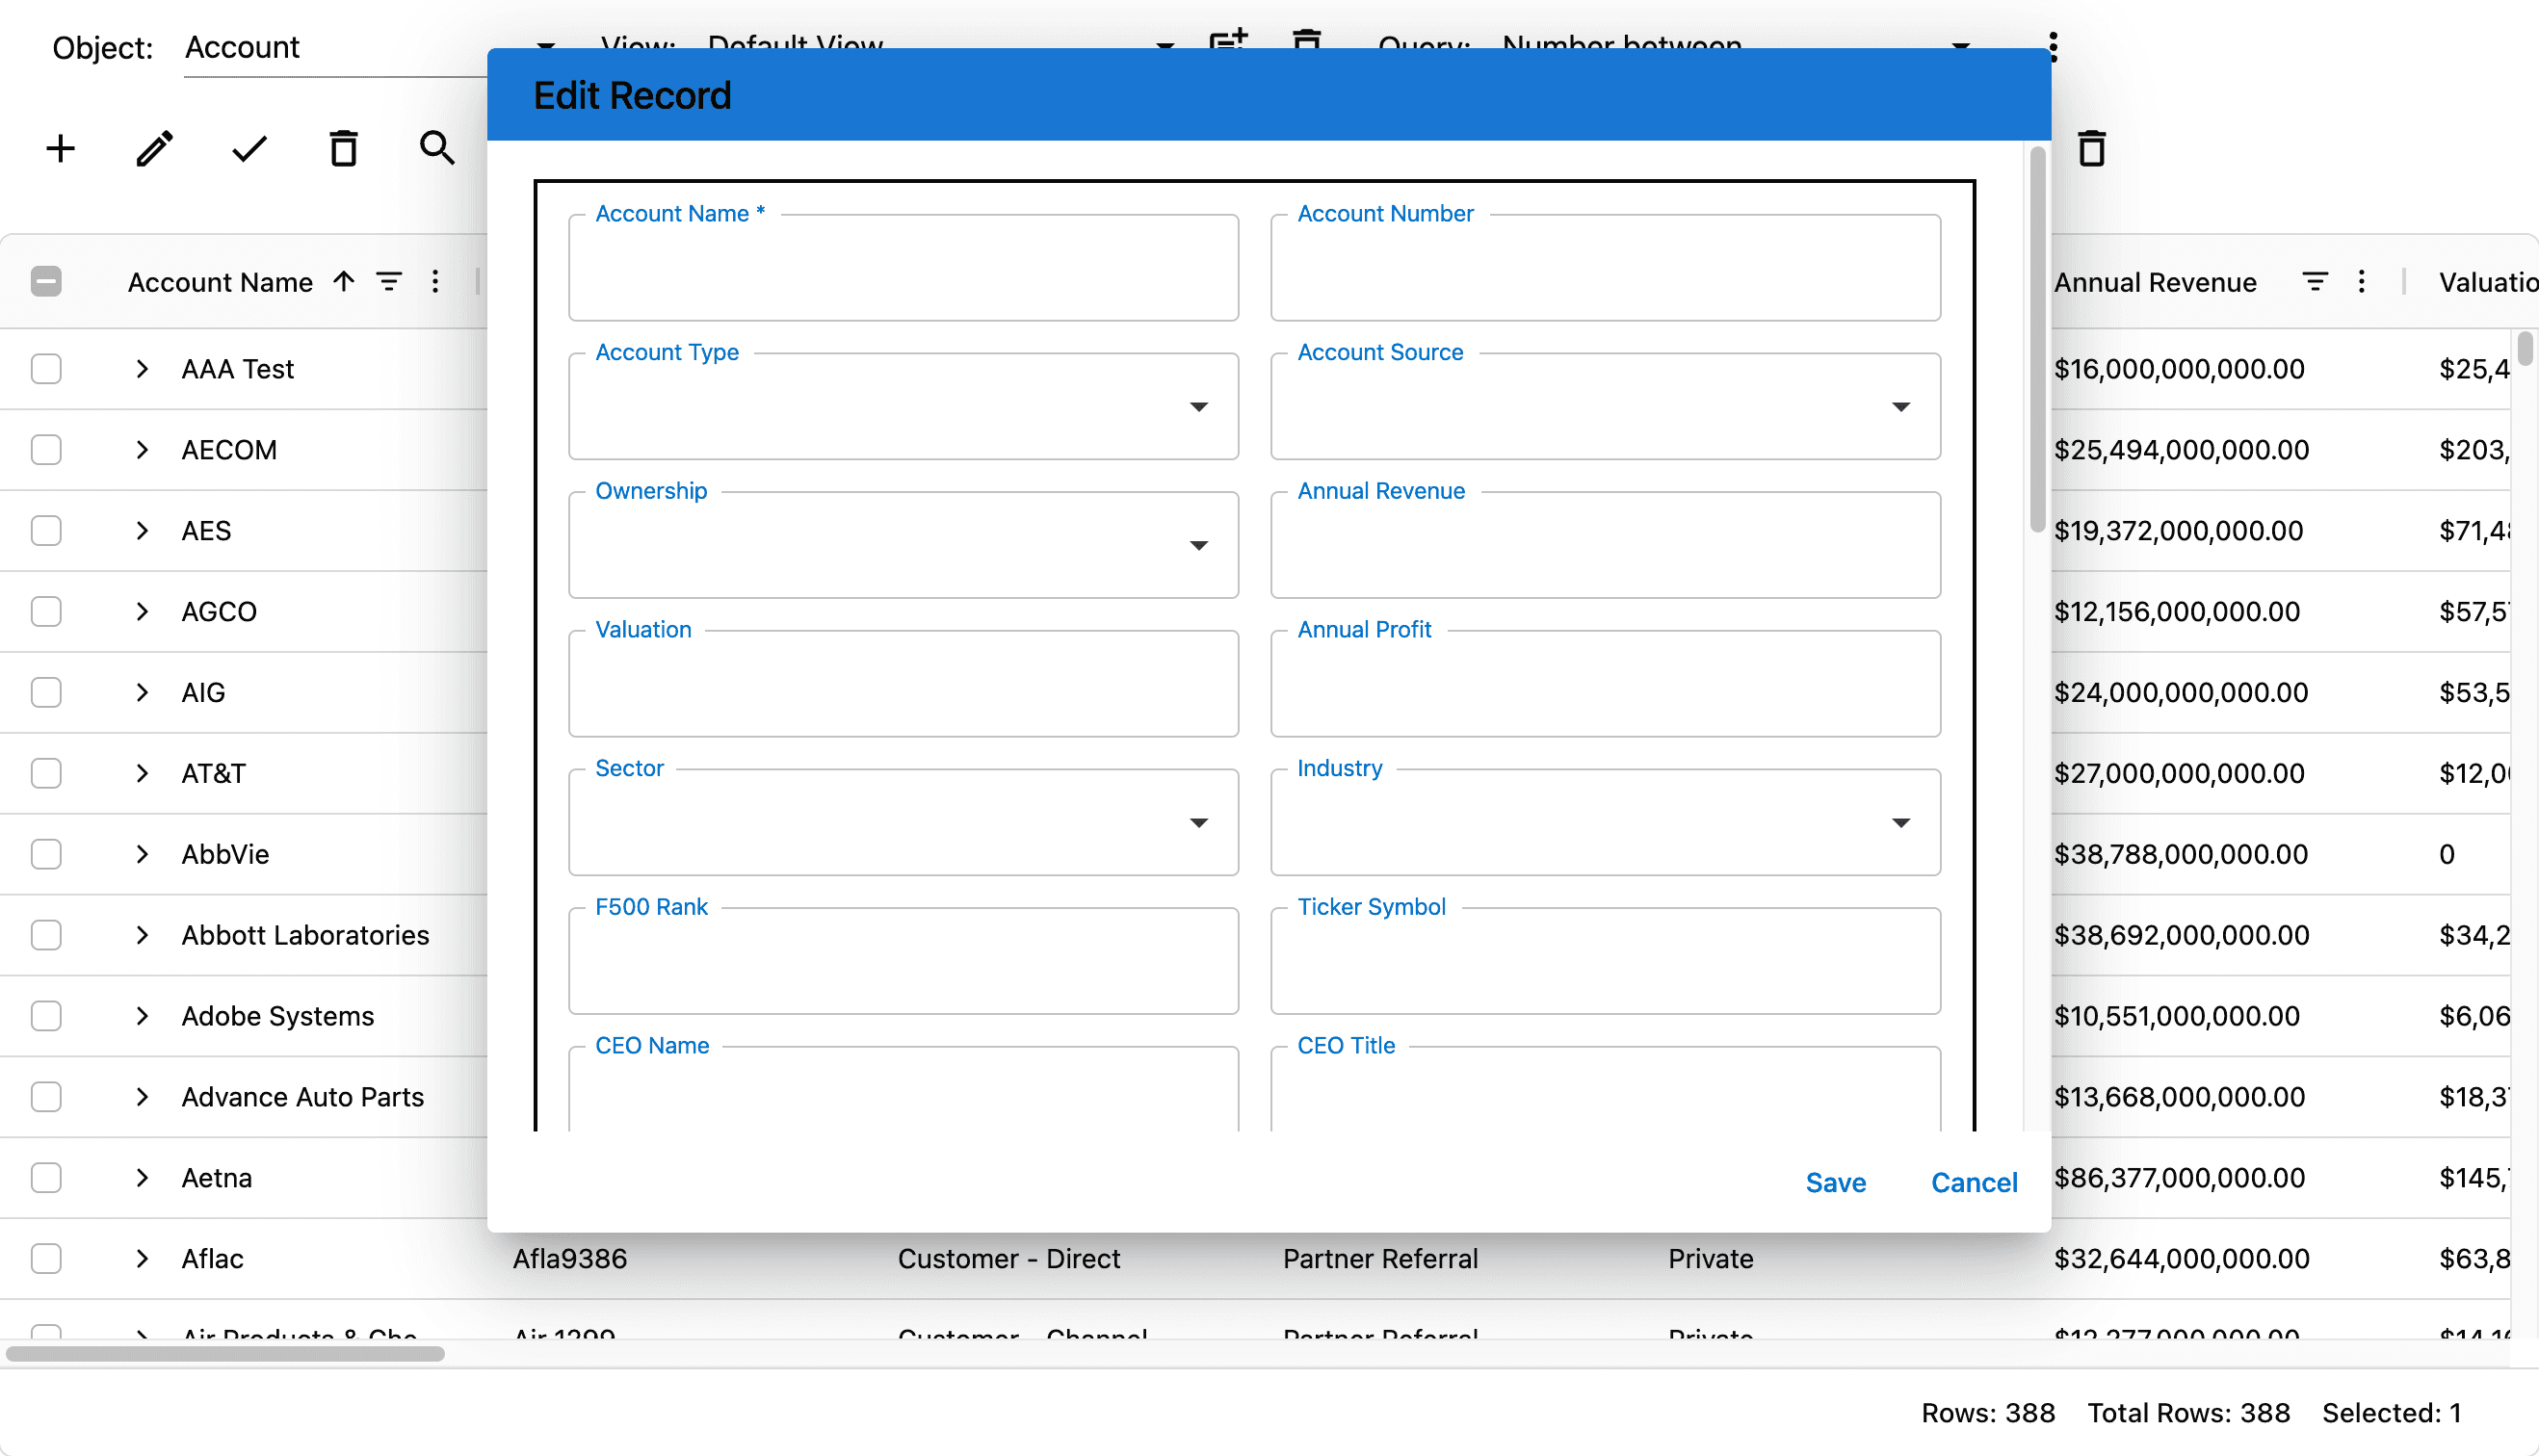The image size is (2539, 1456).
Task: Sort by Account Name arrow icon
Action: point(344,282)
